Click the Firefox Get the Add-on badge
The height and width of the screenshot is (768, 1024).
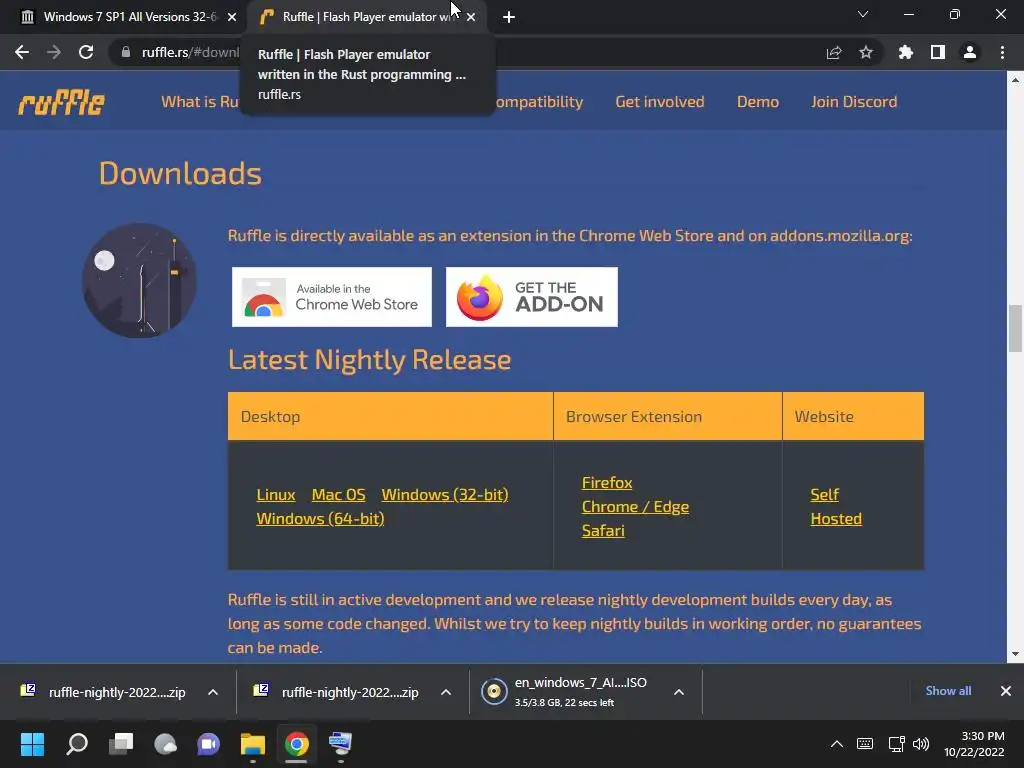532,297
